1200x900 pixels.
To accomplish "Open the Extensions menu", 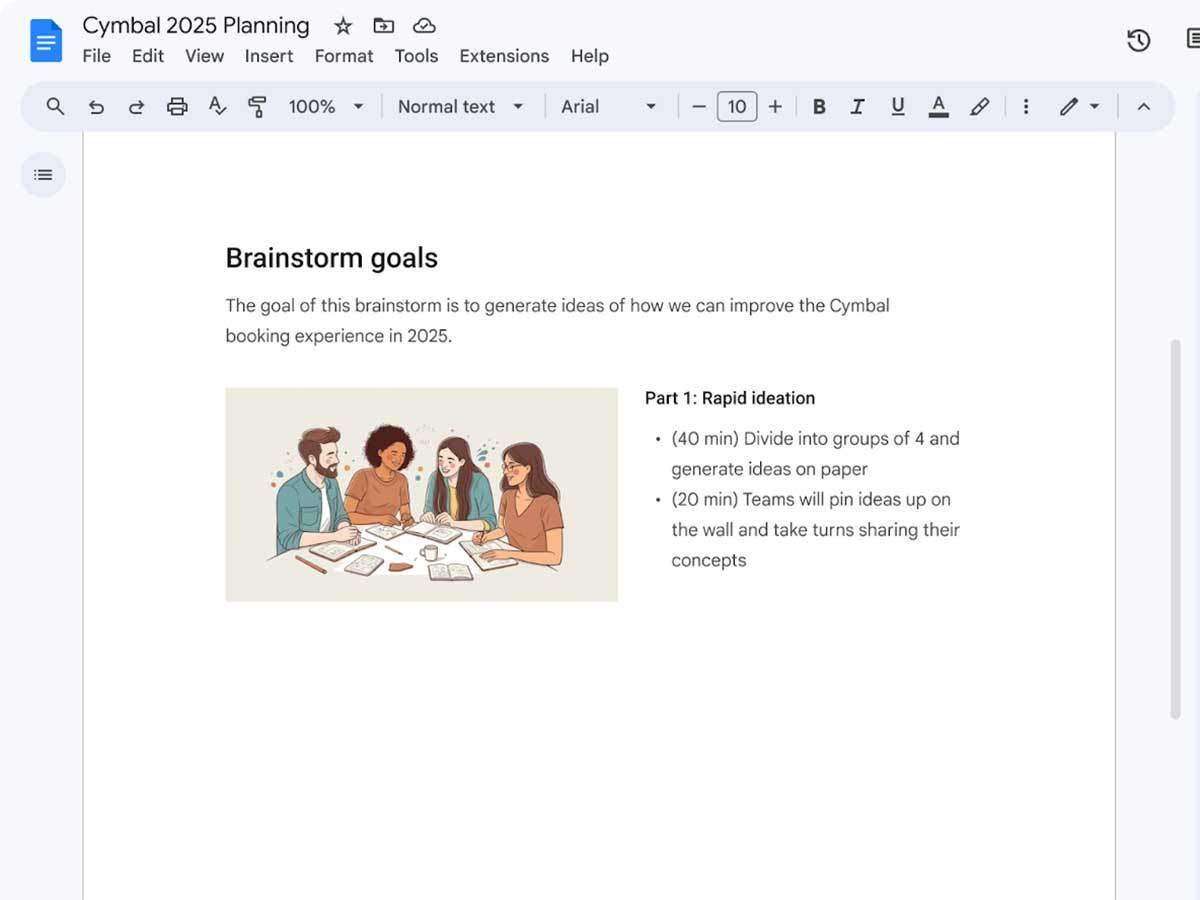I will (504, 56).
